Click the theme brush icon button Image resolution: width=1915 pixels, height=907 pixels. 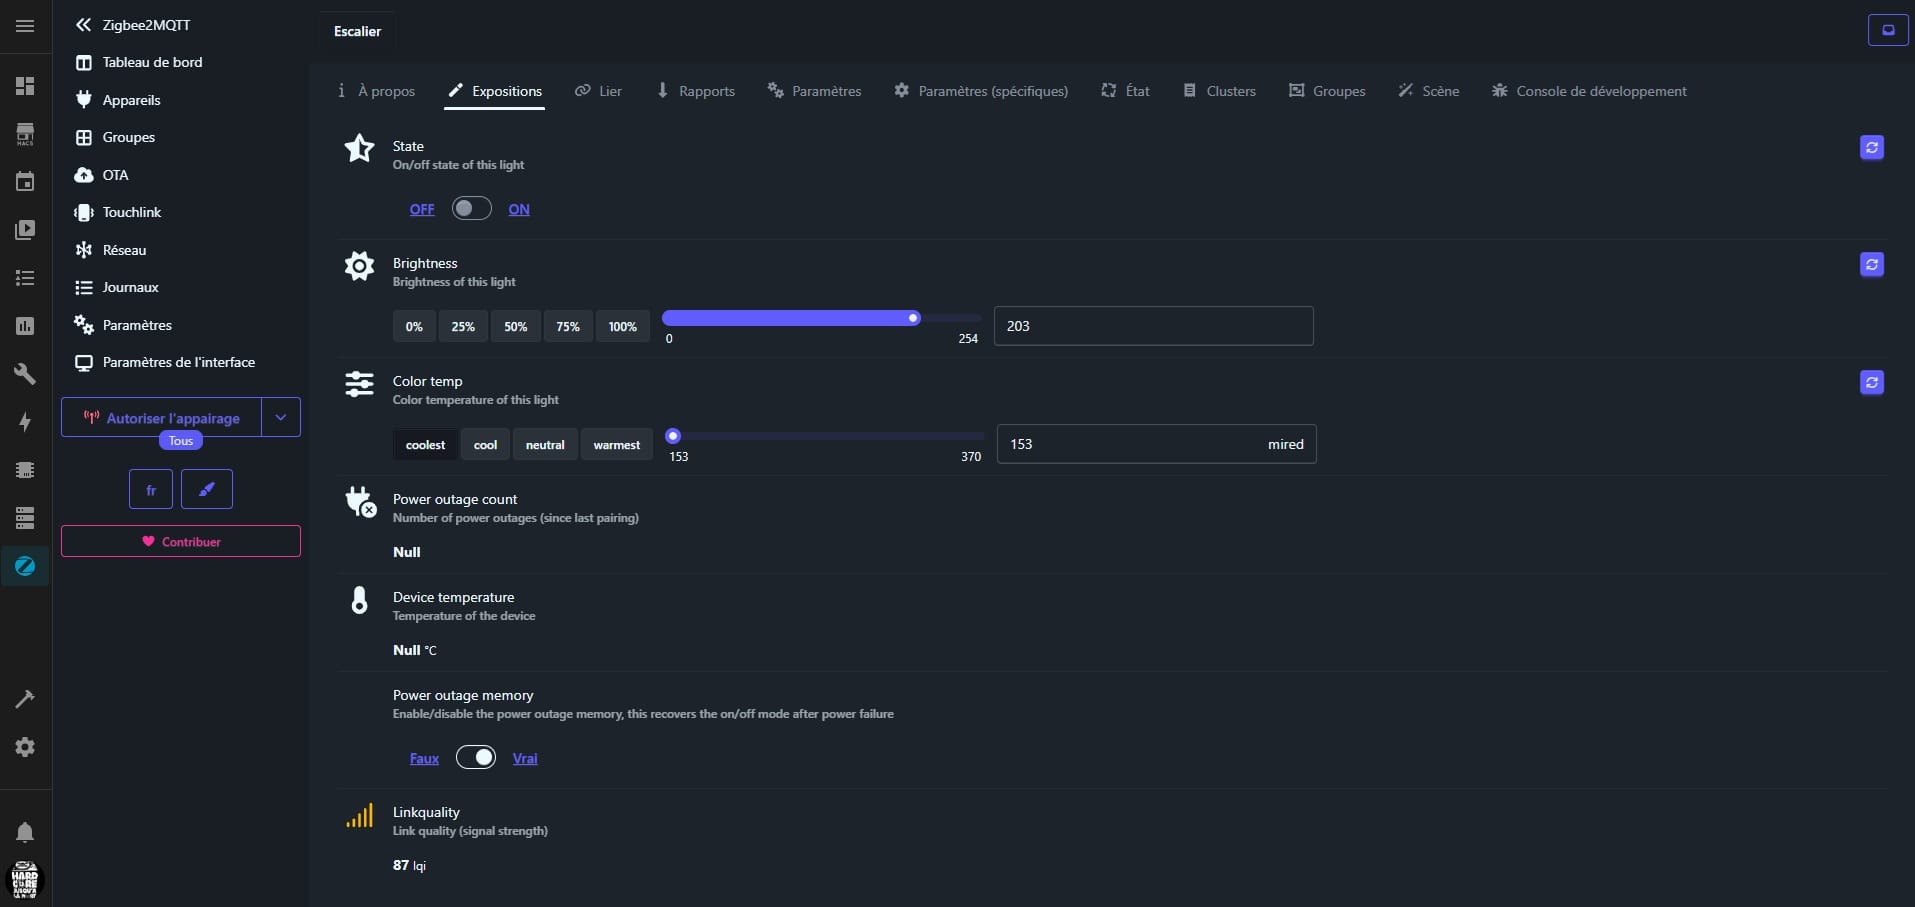(207, 490)
